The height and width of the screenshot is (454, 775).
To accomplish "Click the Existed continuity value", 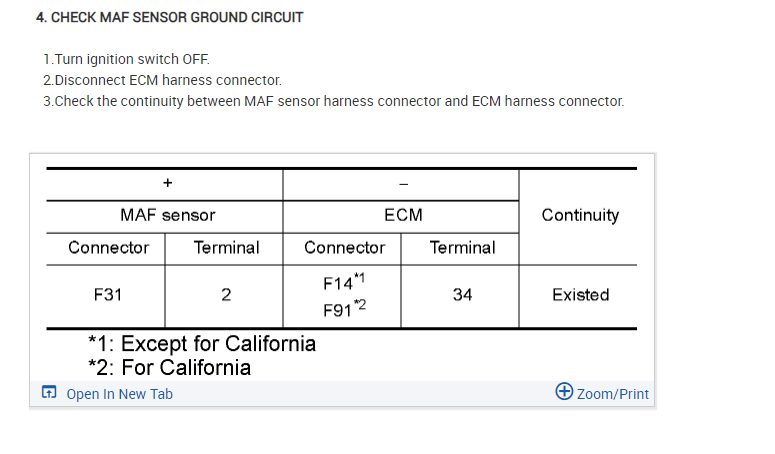I will click(x=580, y=295).
